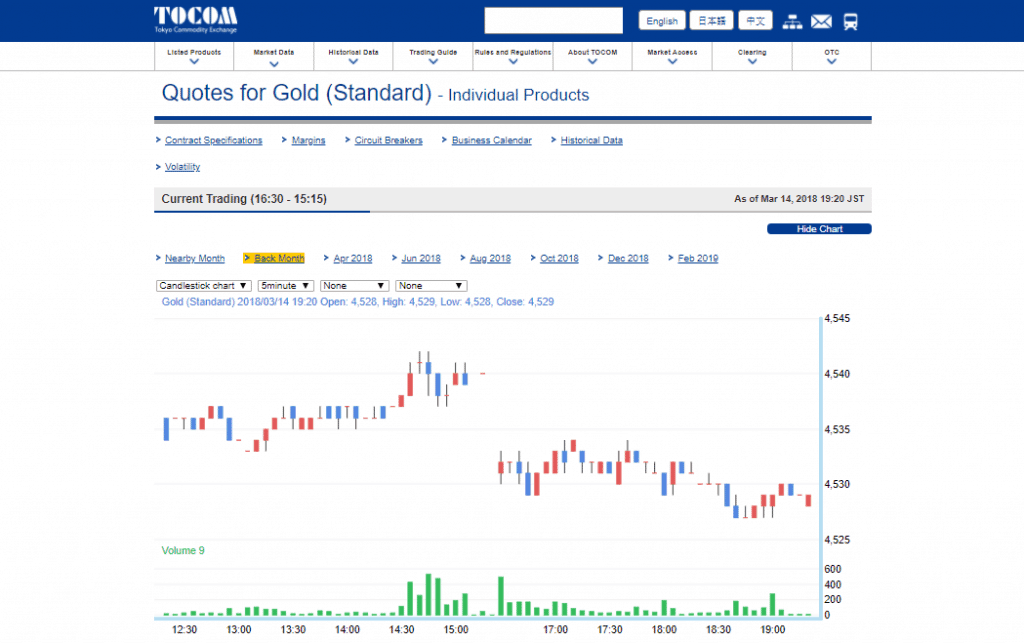This screenshot has height=643, width=1024.
Task: Click the 4,540 price axis label
Action: 837,374
